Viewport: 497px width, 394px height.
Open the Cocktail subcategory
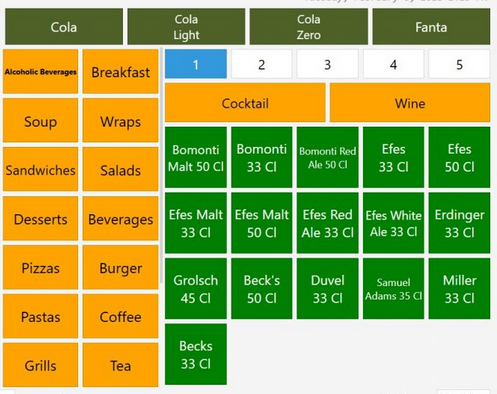pos(245,103)
